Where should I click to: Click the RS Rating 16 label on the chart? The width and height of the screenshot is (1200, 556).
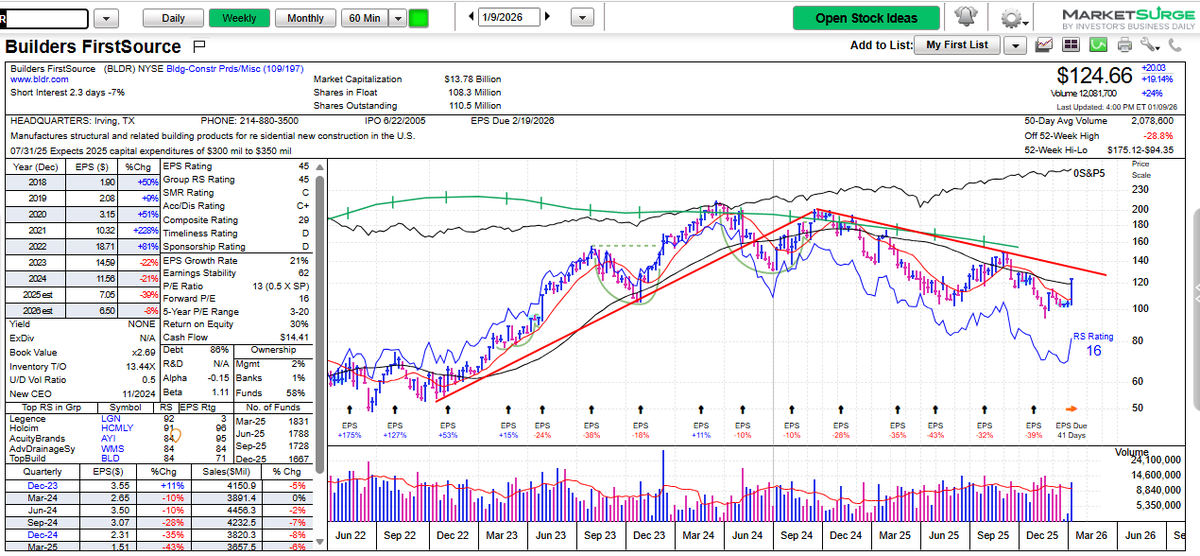(1093, 344)
